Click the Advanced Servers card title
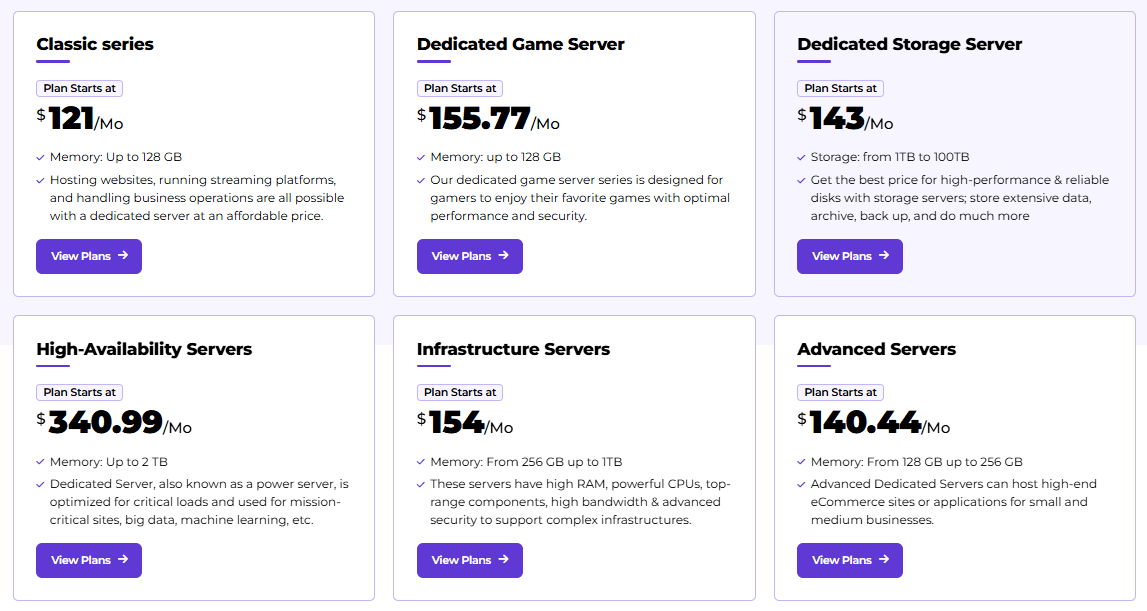This screenshot has height=611, width=1147. point(876,349)
